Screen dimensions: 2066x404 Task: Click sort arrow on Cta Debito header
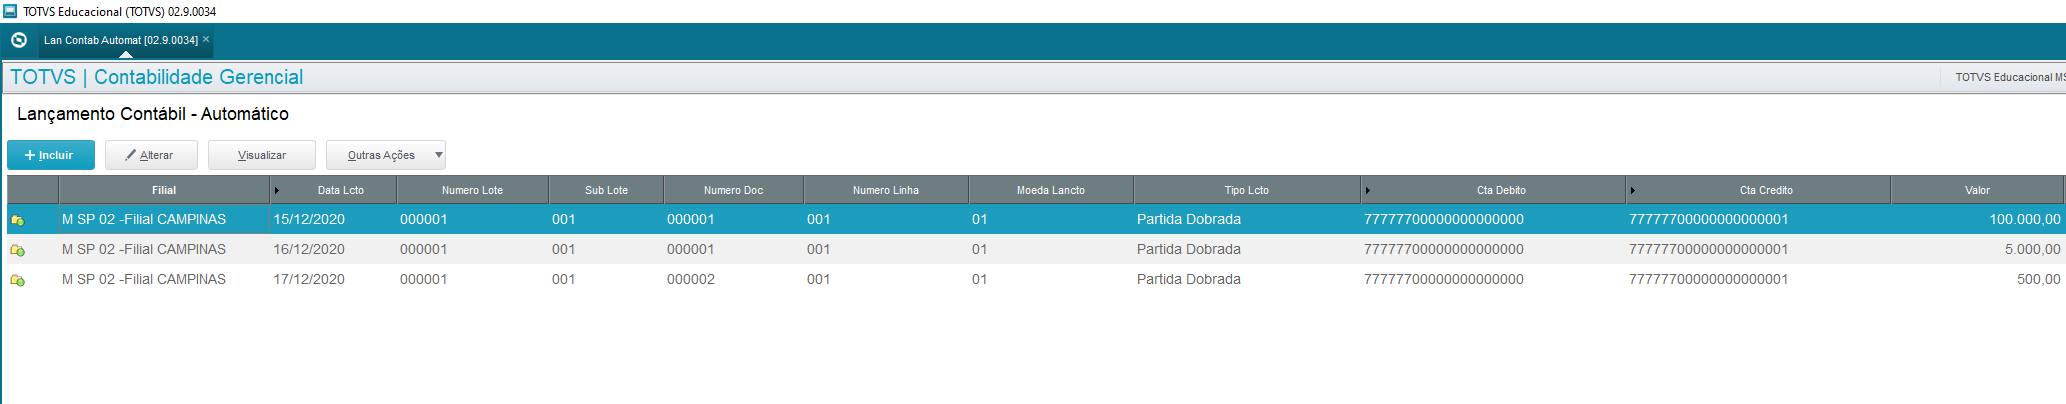1367,190
